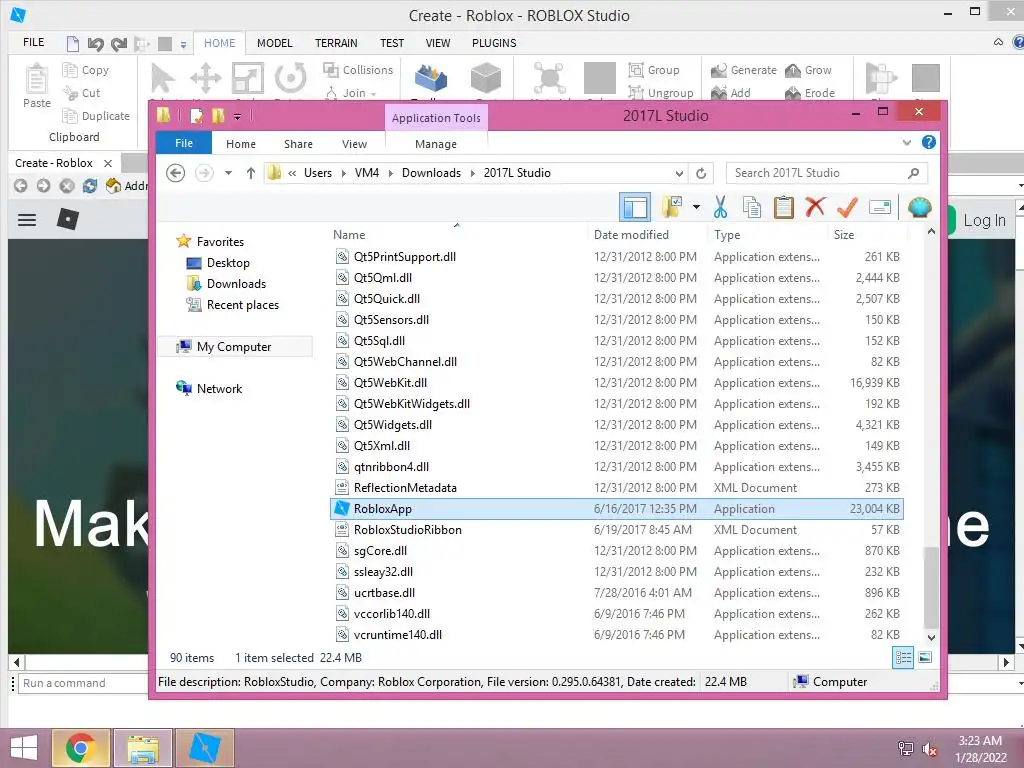Open the Explorer File tab
Viewport: 1024px width, 768px height.
click(x=184, y=143)
